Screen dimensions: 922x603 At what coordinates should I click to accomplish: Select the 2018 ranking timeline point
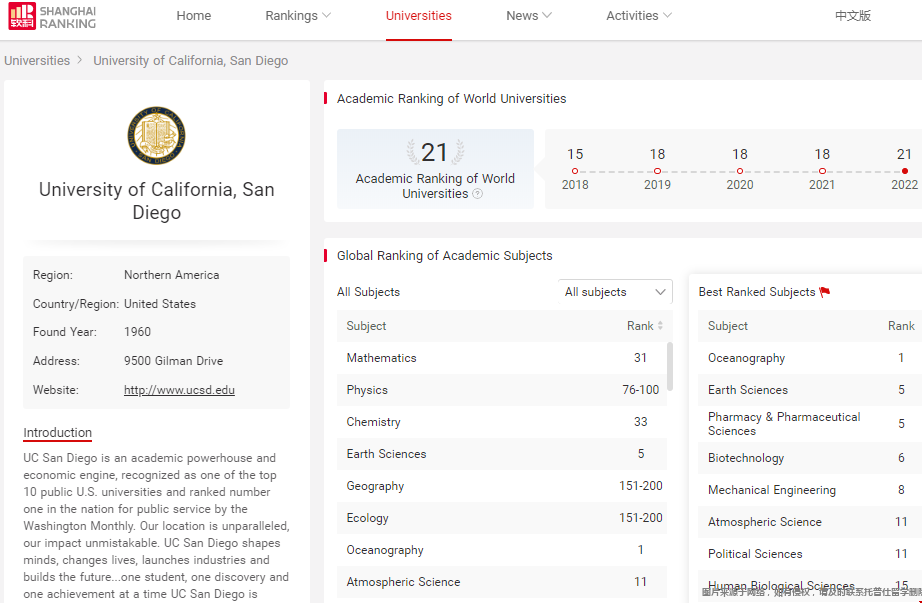pos(575,171)
